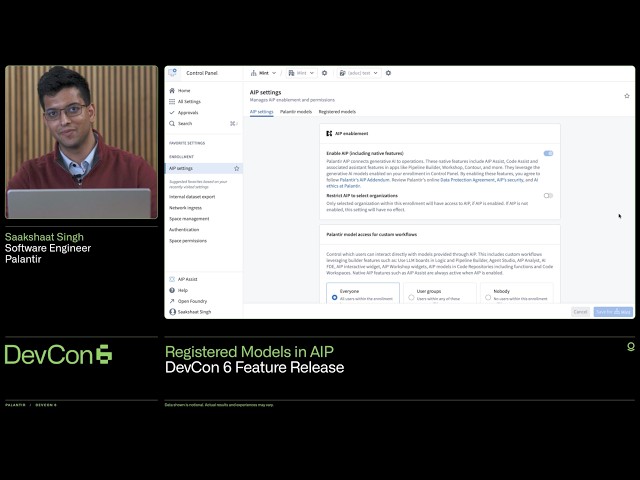Open Internal dataset export setting
The height and width of the screenshot is (480, 640).
[192, 197]
